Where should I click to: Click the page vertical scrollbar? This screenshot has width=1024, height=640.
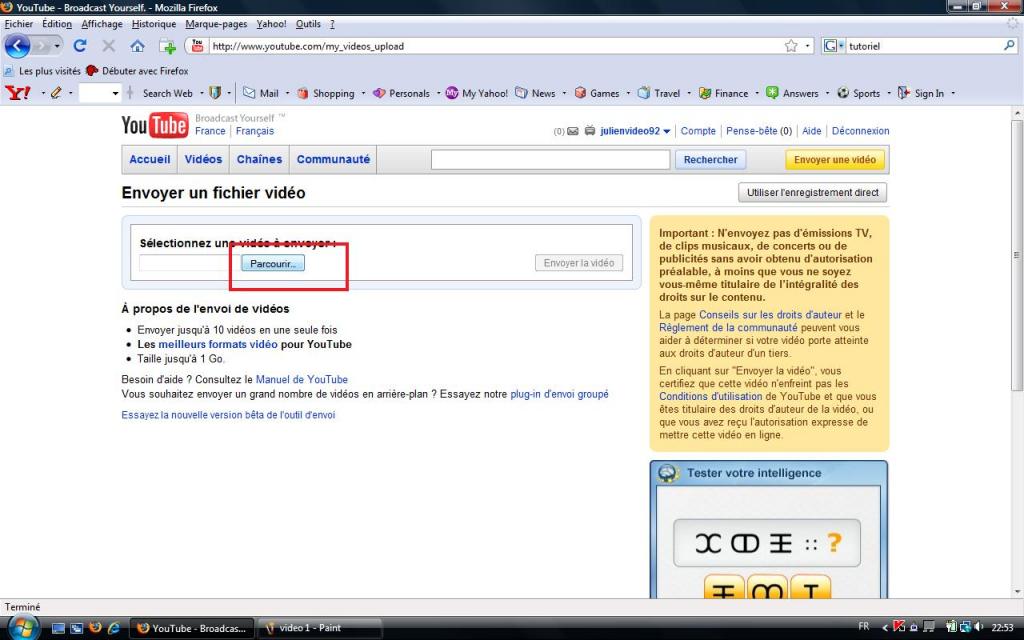coord(1017,255)
